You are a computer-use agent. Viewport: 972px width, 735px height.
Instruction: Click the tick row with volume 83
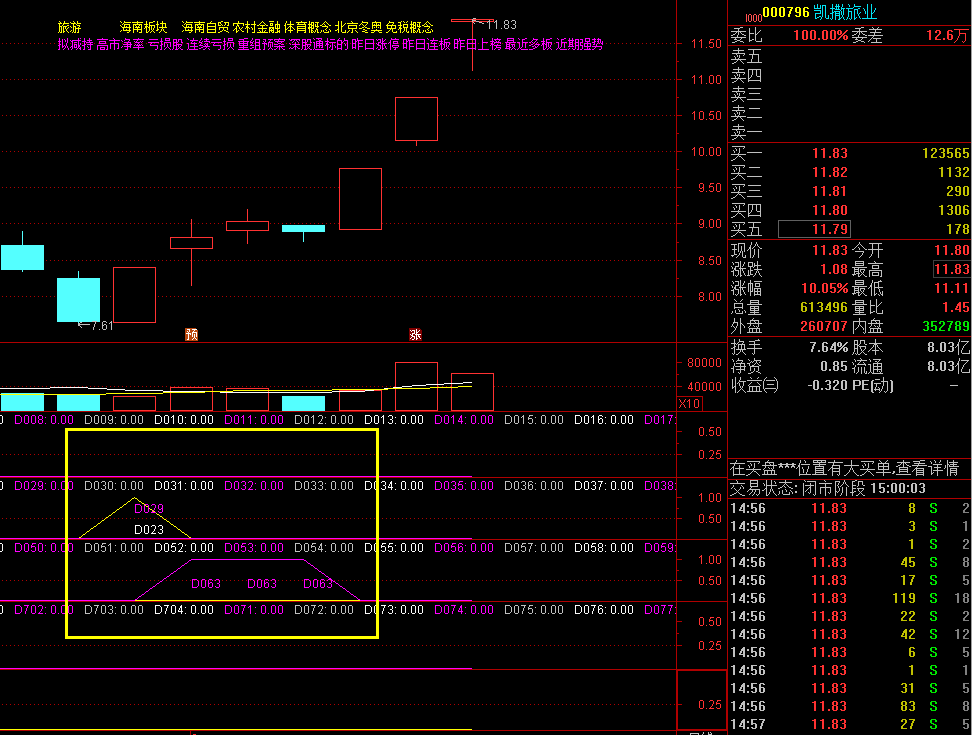[x=850, y=706]
